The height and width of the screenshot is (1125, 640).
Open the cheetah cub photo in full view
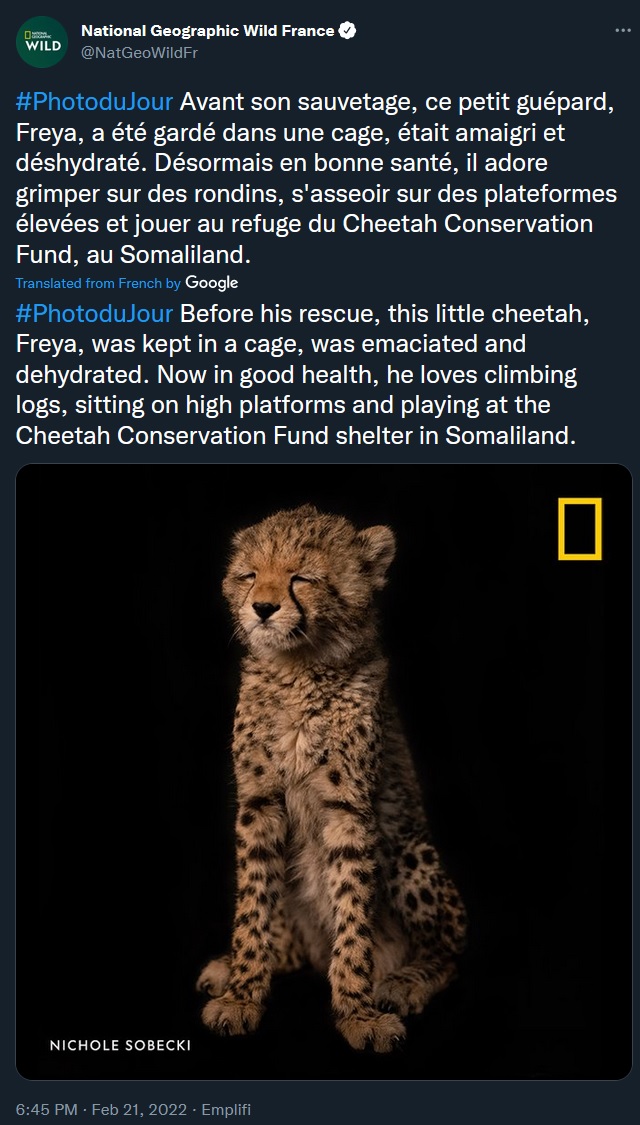[x=324, y=771]
